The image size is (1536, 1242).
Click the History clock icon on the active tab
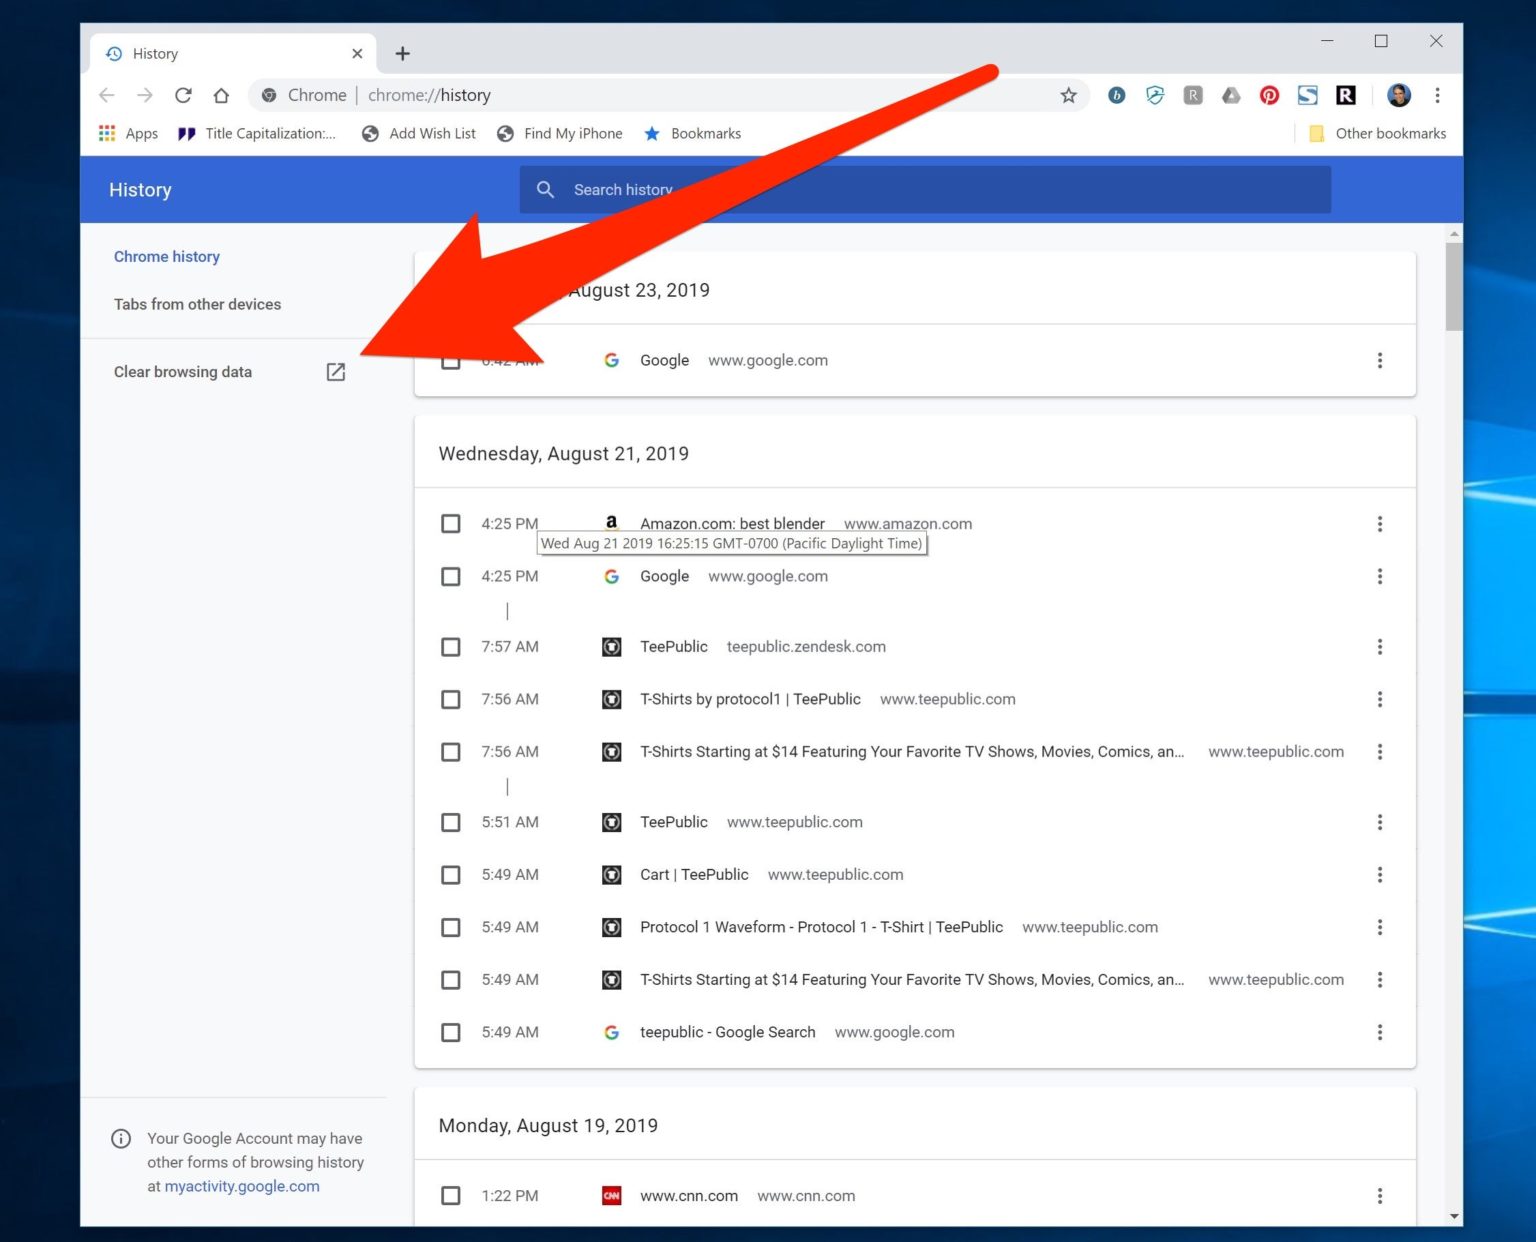tap(113, 53)
